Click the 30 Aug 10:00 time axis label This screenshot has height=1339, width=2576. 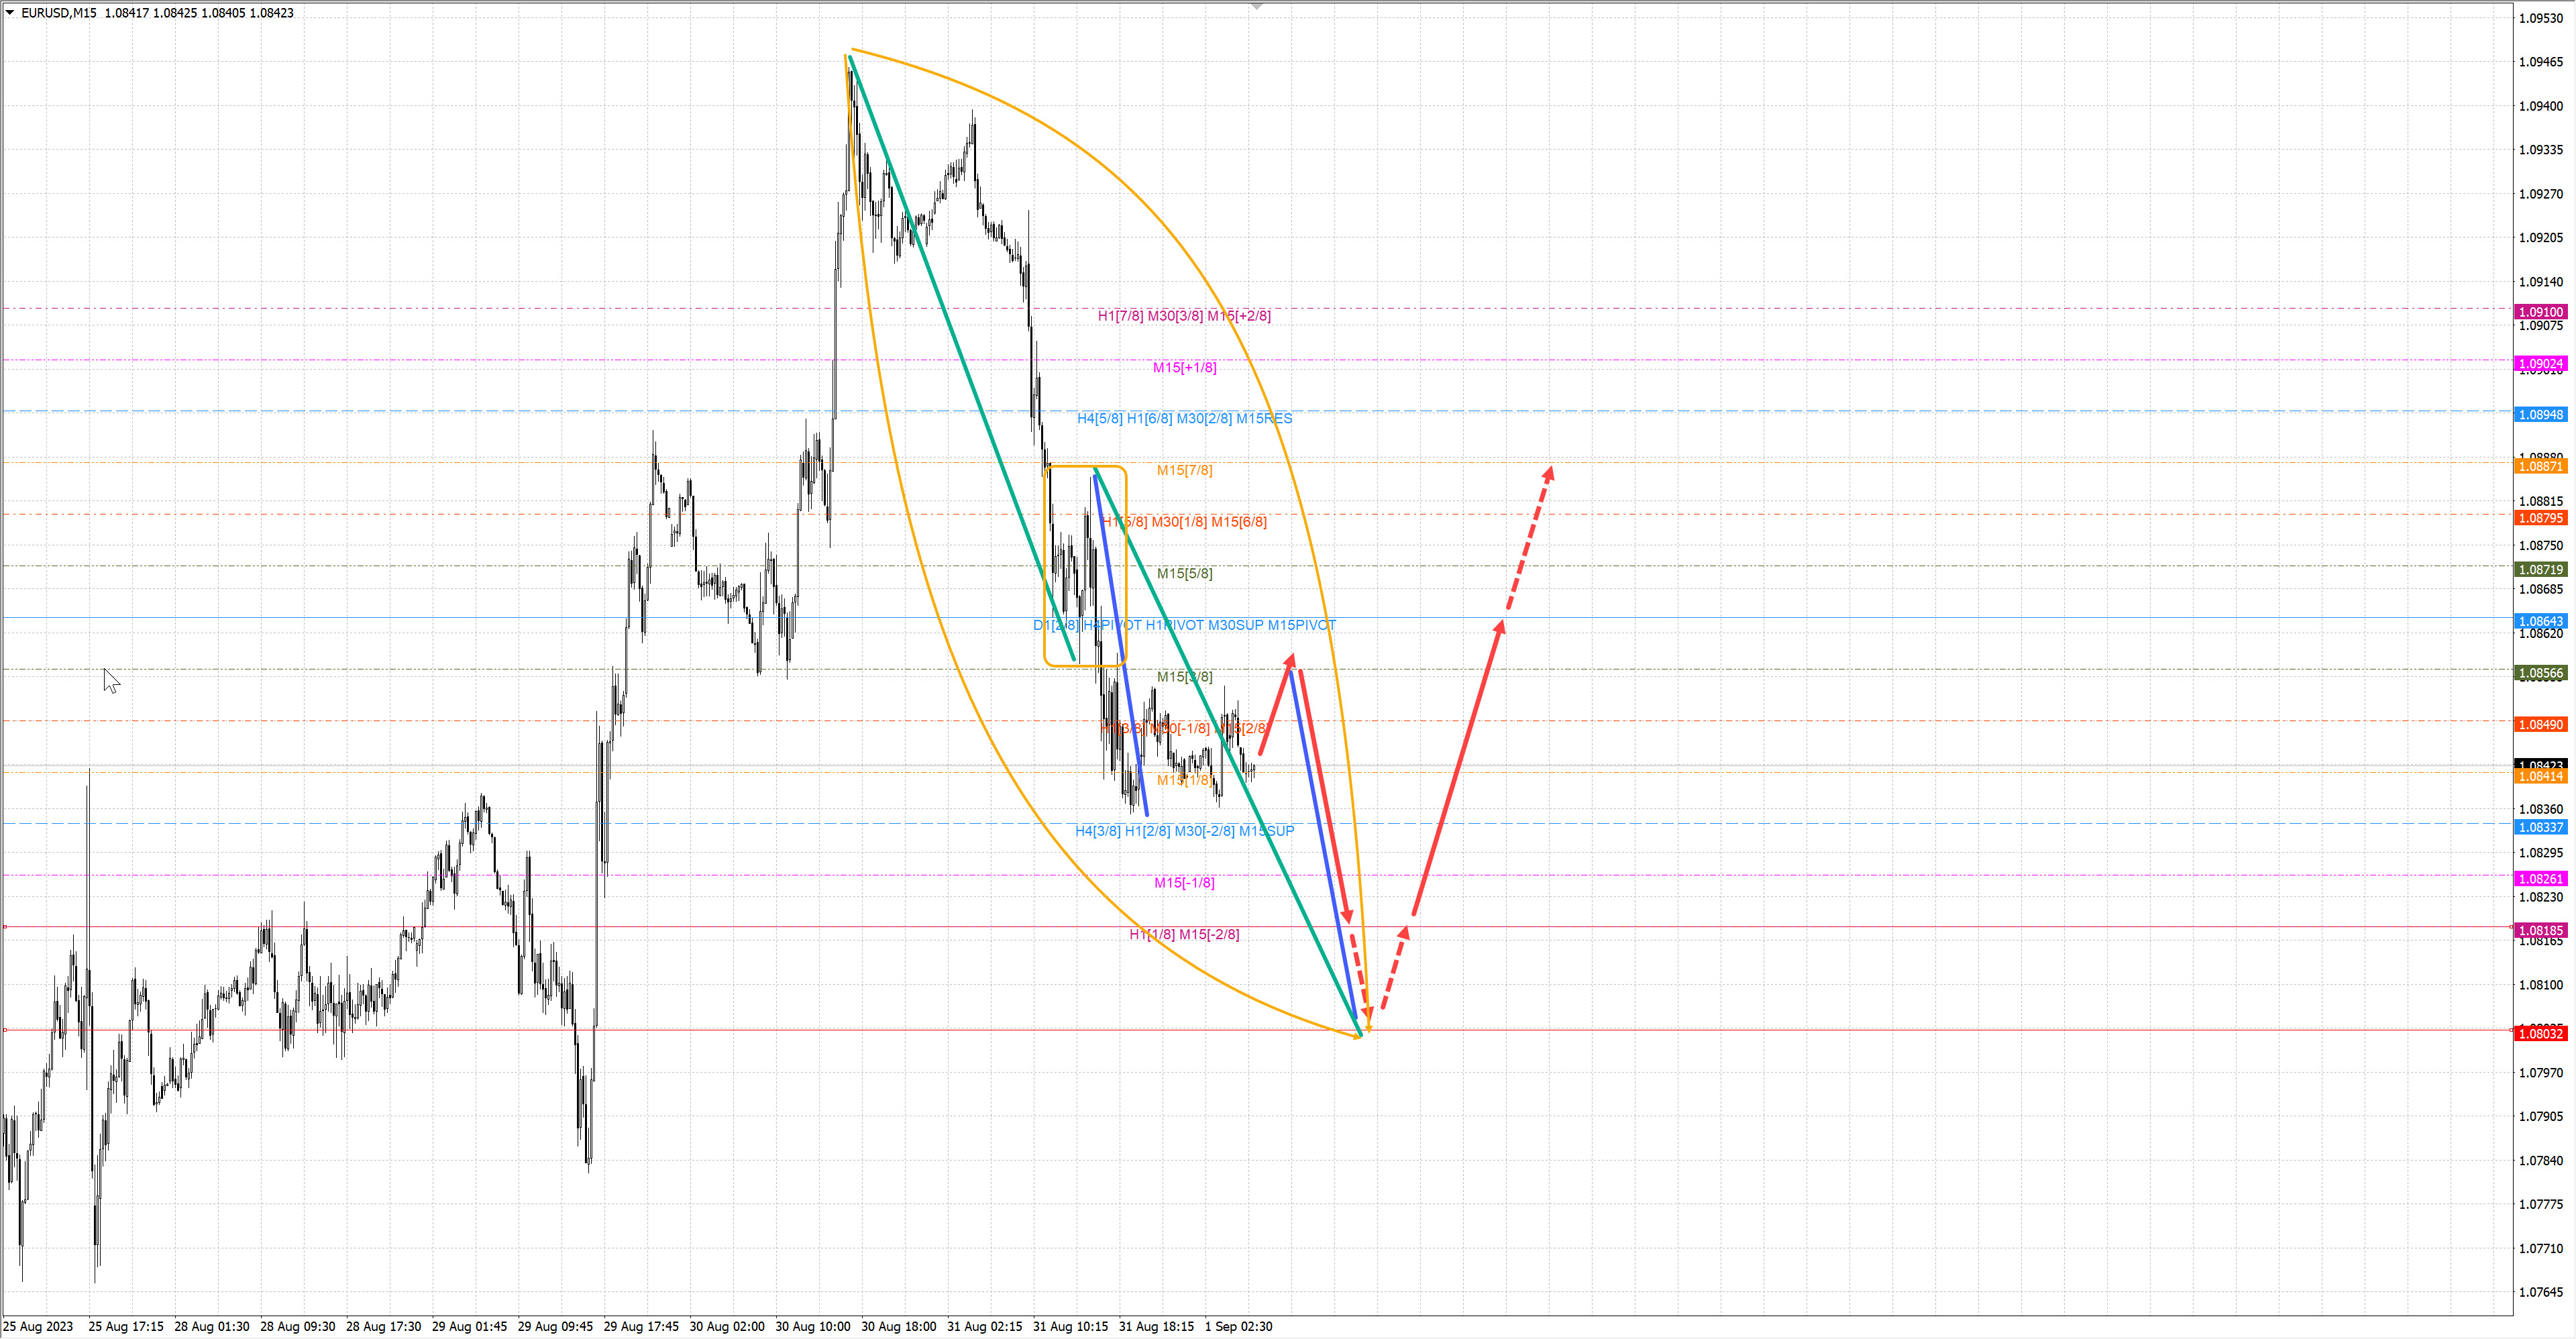click(812, 1327)
